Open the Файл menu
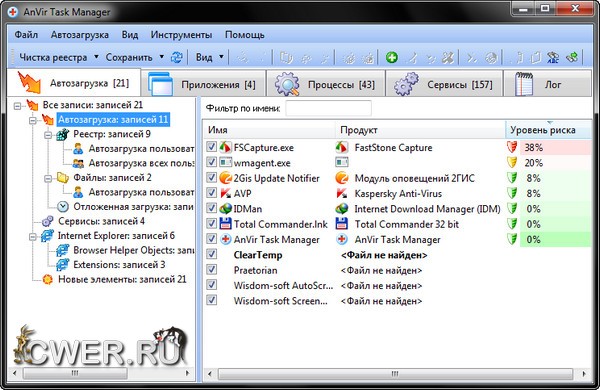 (26, 35)
